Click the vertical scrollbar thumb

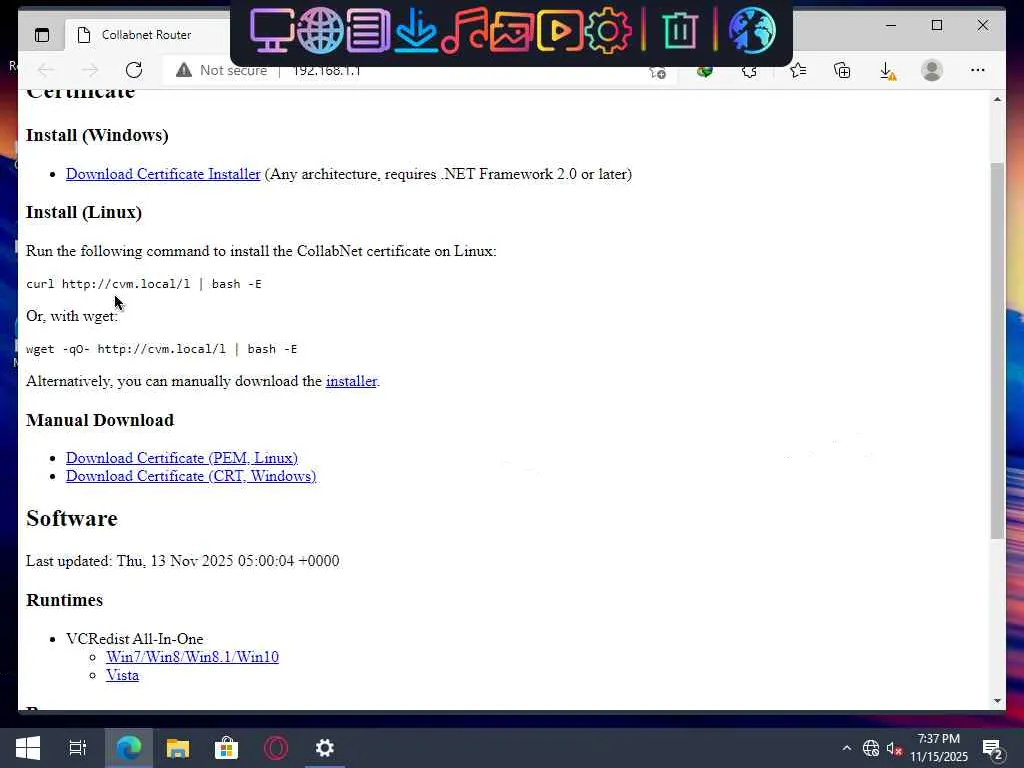tap(997, 351)
